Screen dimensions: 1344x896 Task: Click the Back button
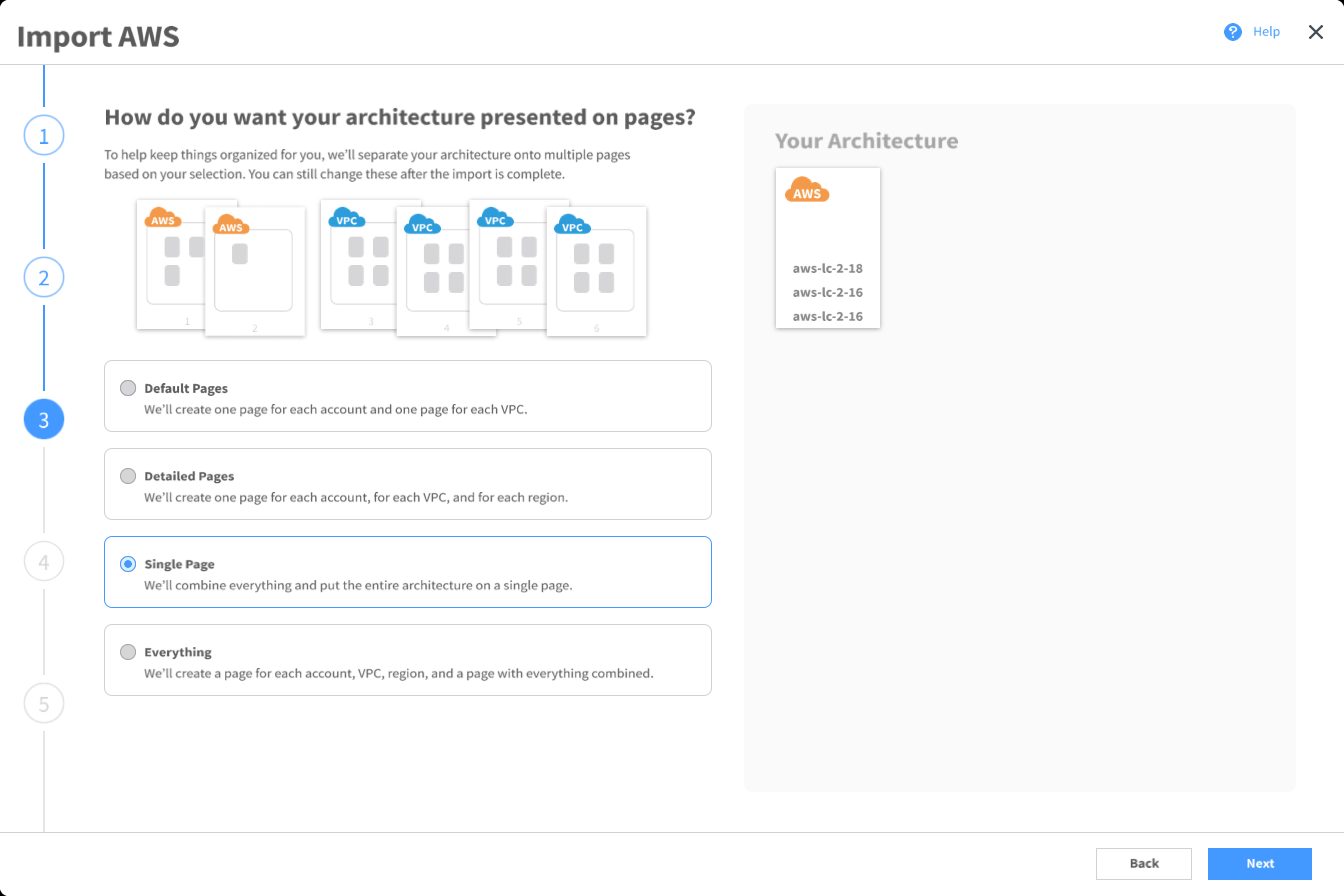click(x=1143, y=863)
